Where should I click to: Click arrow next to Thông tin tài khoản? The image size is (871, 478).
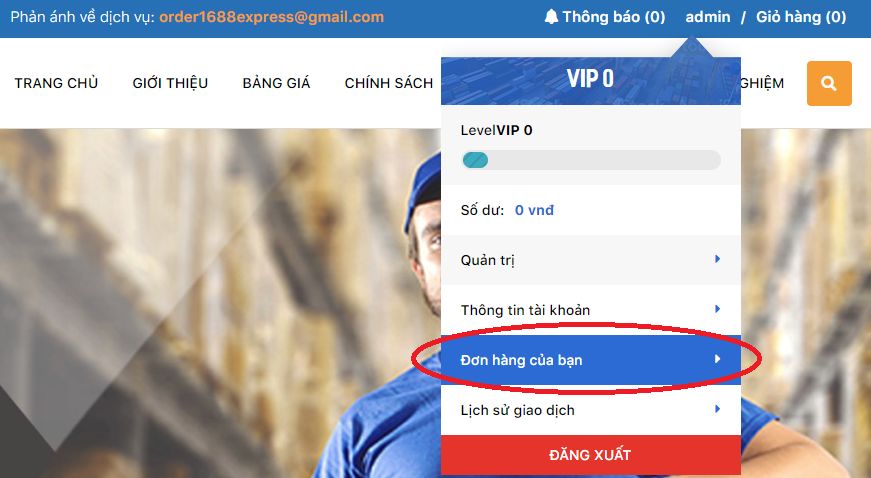[717, 309]
